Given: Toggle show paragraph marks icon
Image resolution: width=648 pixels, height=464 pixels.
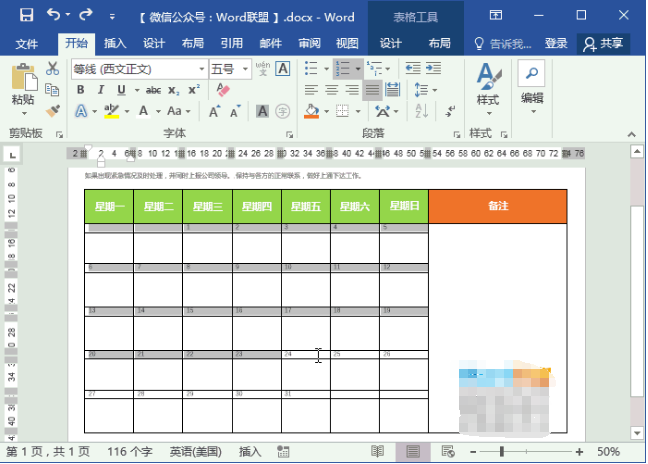Looking at the screenshot, I should [450, 112].
